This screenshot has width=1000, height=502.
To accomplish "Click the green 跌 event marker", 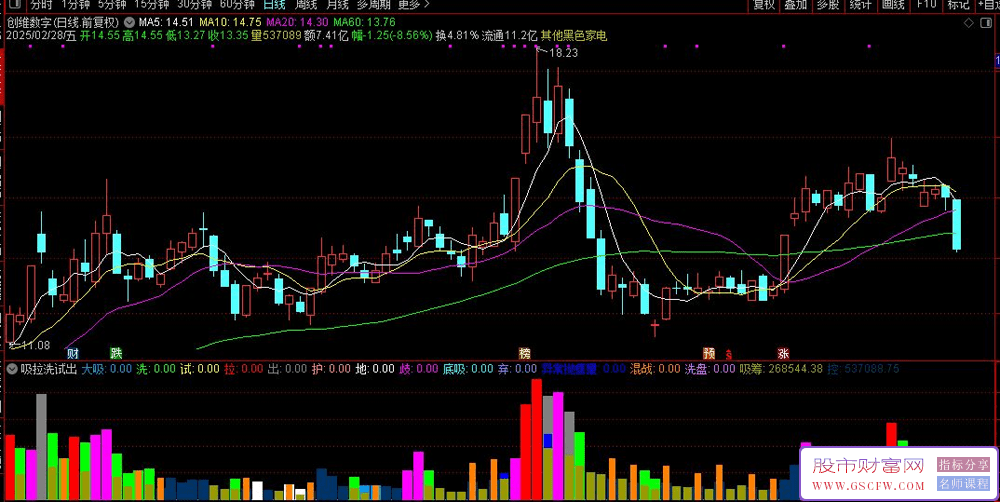I will click(x=115, y=353).
